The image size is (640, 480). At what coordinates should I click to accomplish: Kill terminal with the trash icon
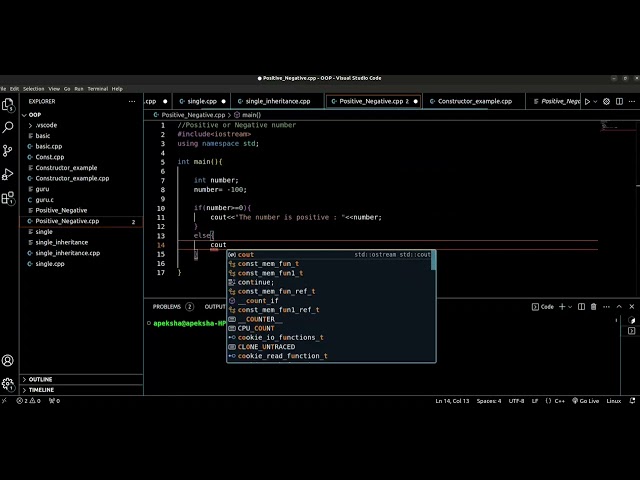pyautogui.click(x=593, y=307)
